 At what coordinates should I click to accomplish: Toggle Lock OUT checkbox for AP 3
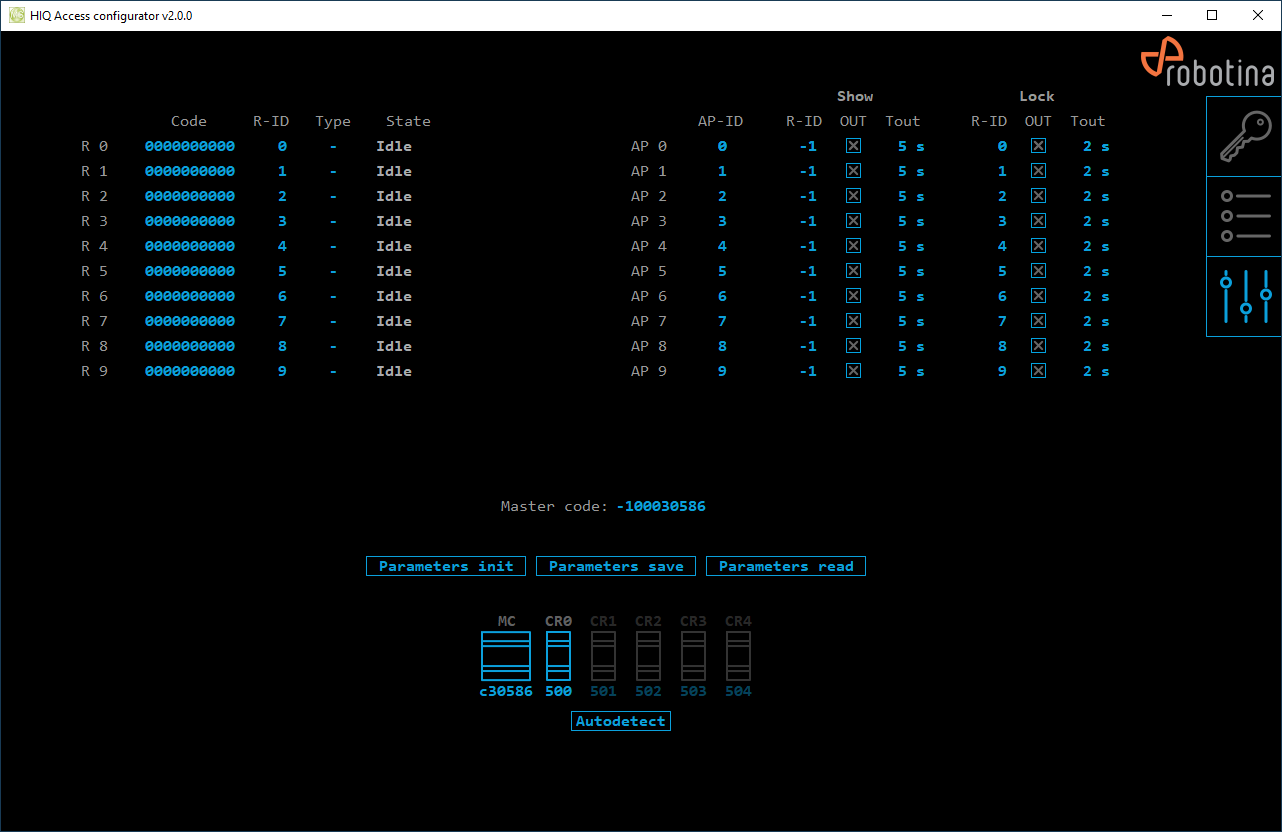[x=1038, y=221]
